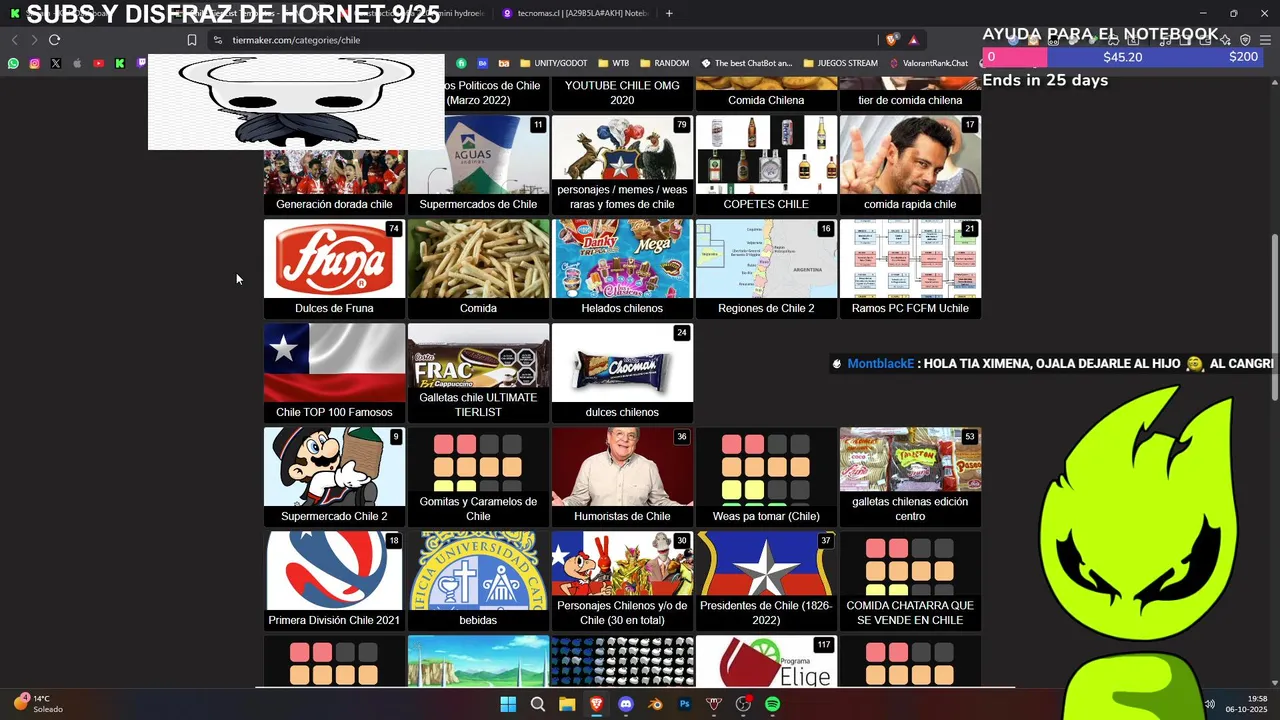
Task: Open Presidentes de Chile (1826-2022) template
Action: click(x=766, y=580)
